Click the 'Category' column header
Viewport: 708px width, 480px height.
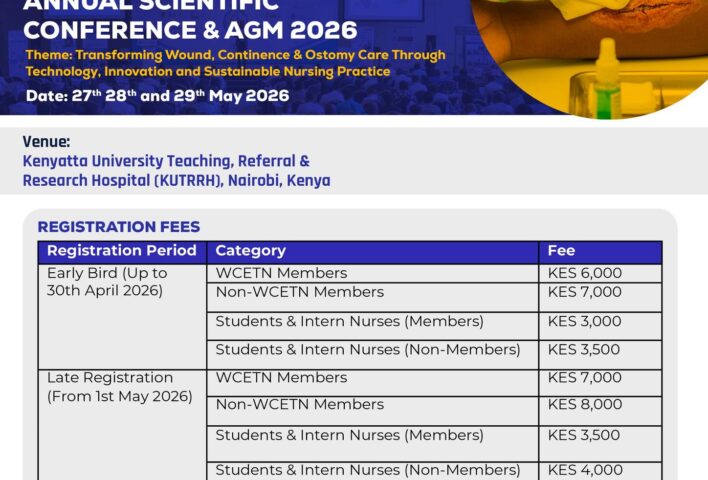pos(373,252)
